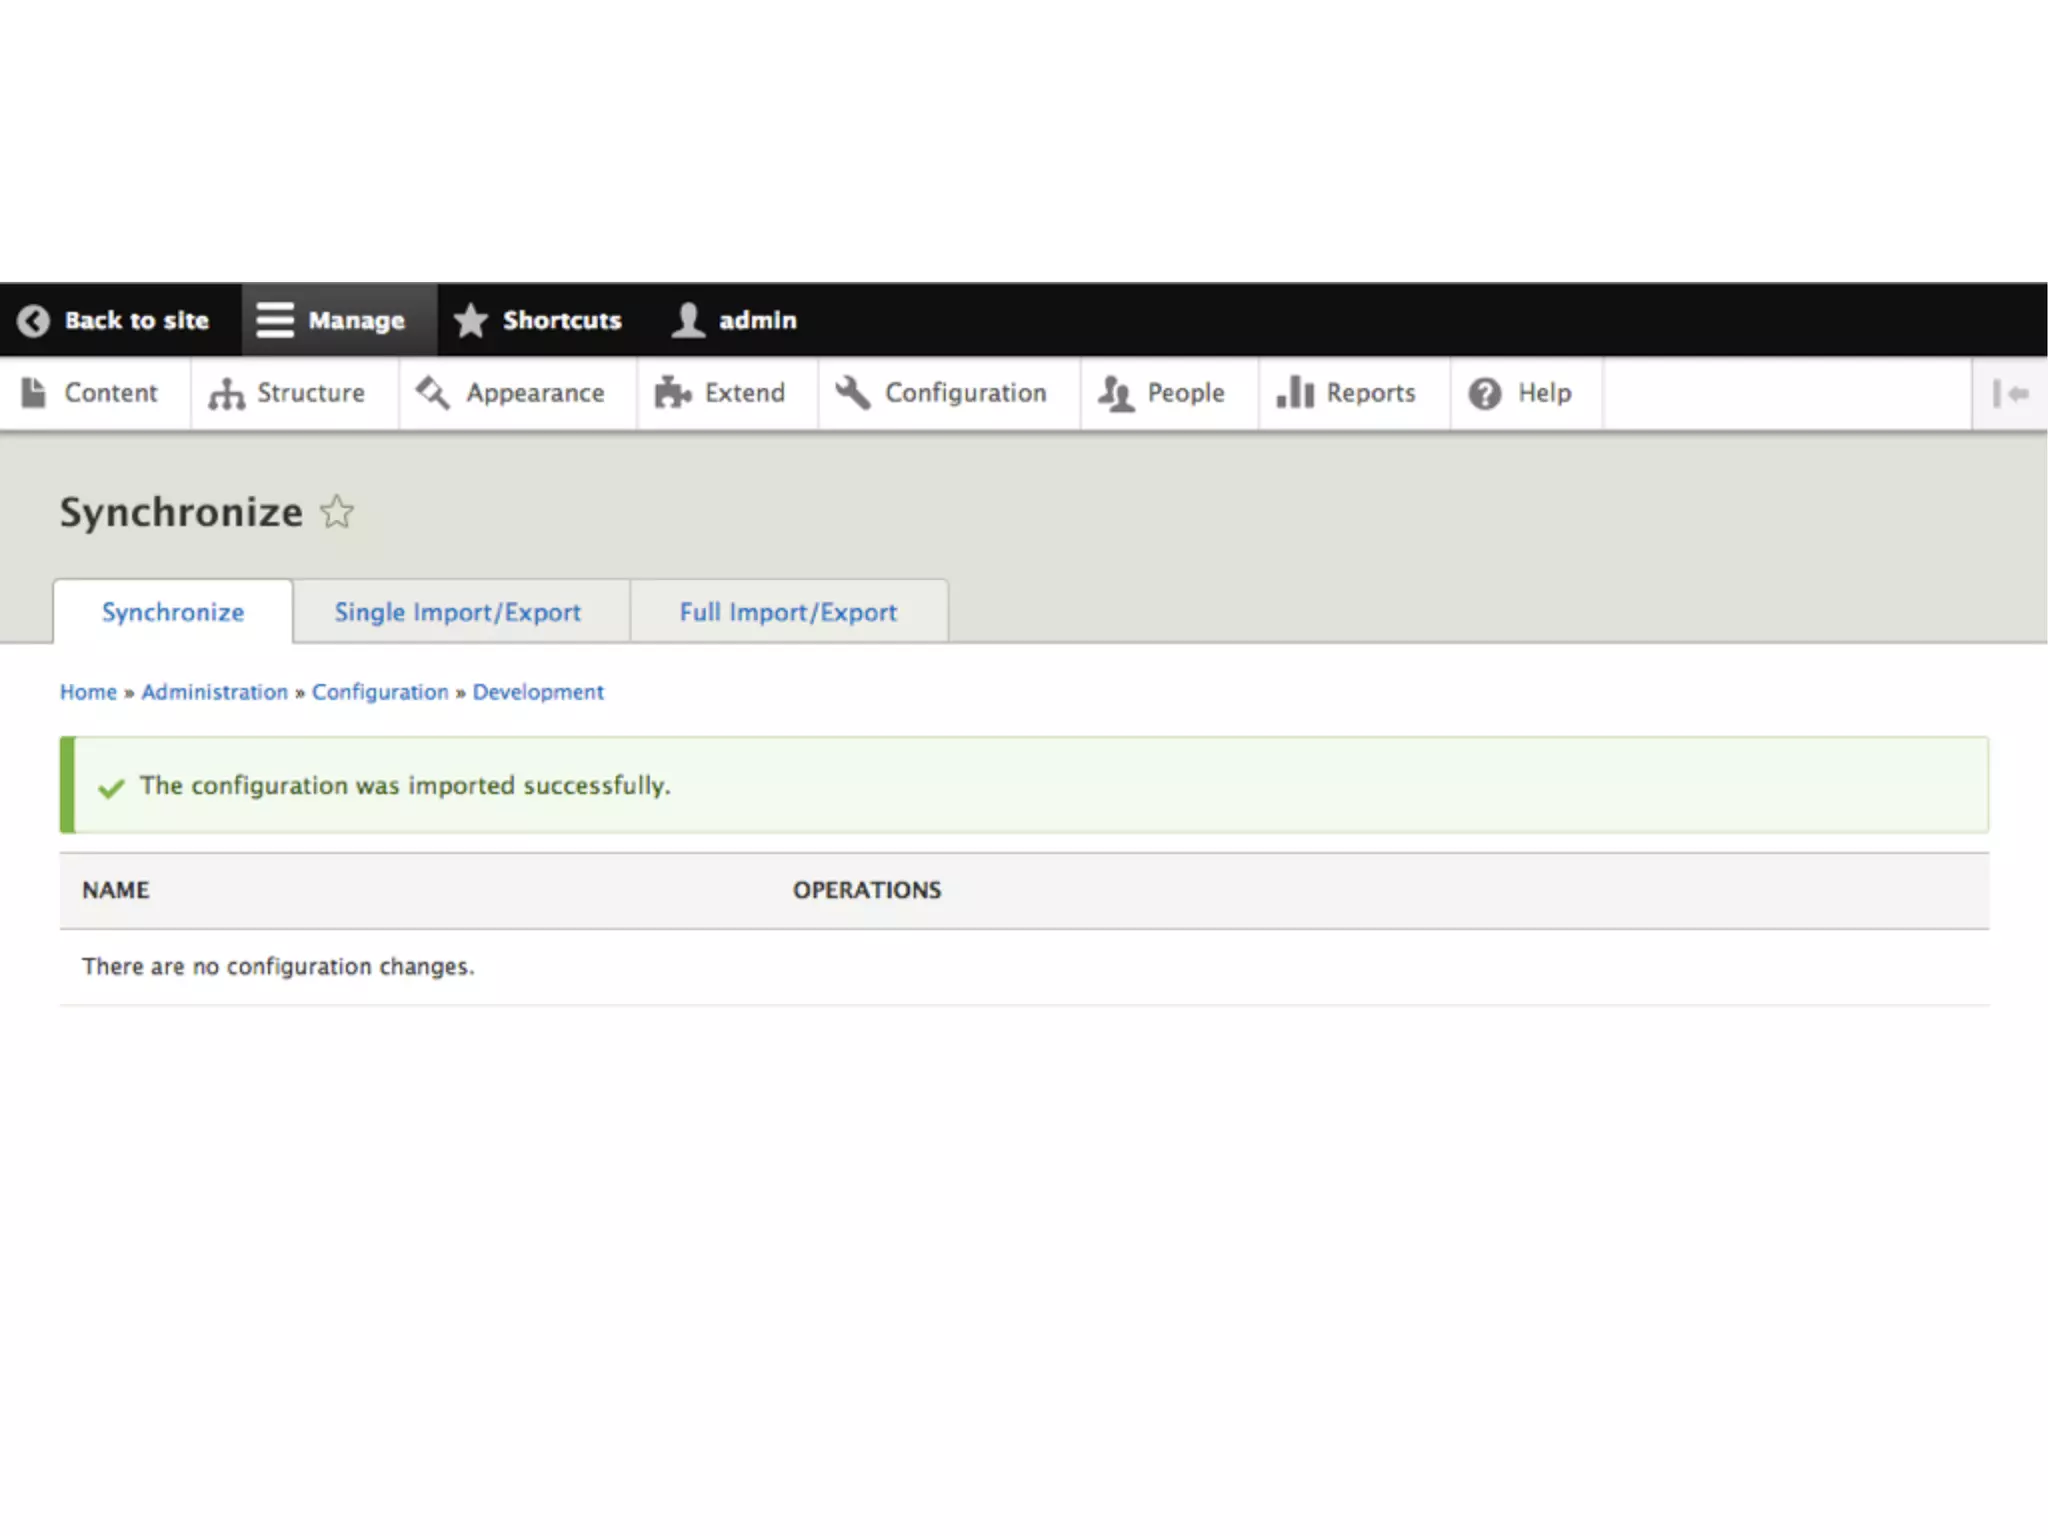Open the People menu item
Screen dimensions: 2048x1536
coord(1185,393)
